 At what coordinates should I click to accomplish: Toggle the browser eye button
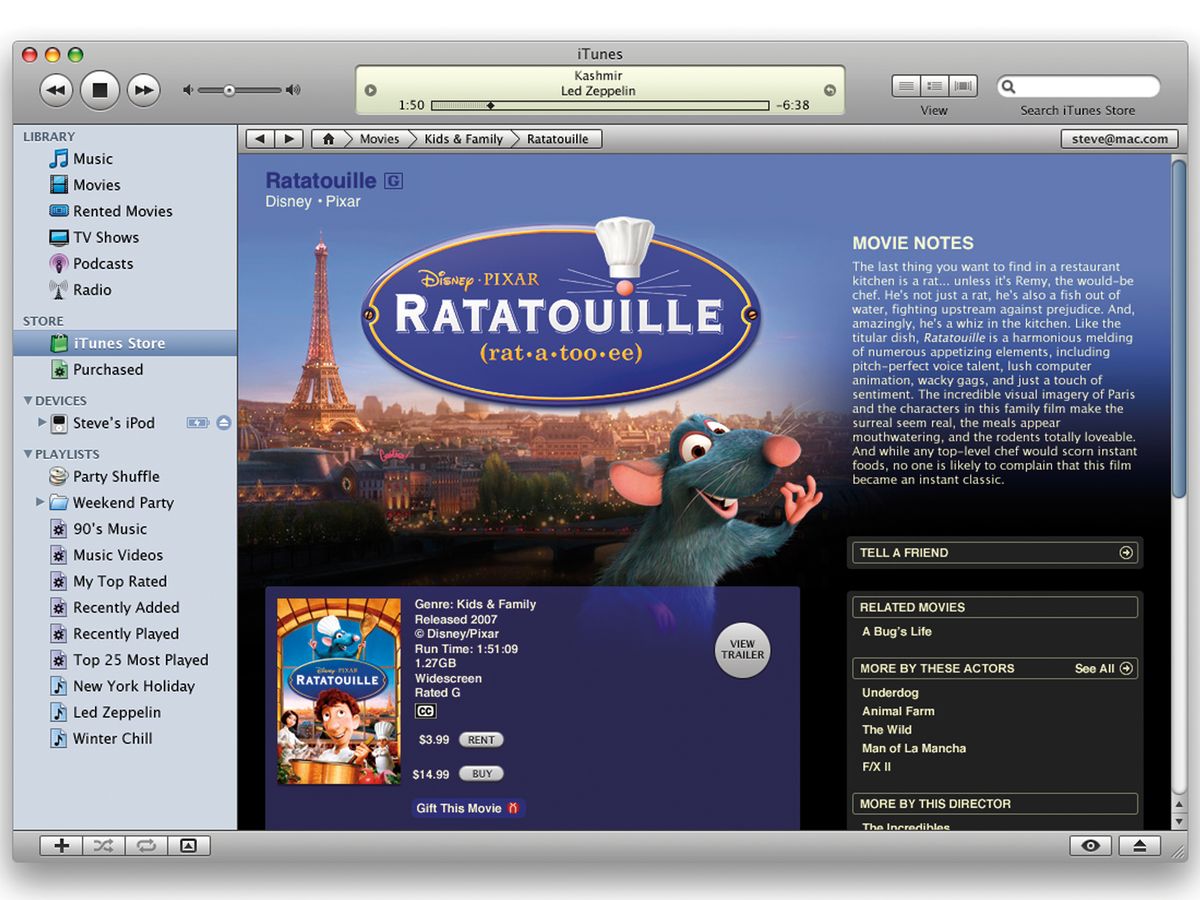1090,846
